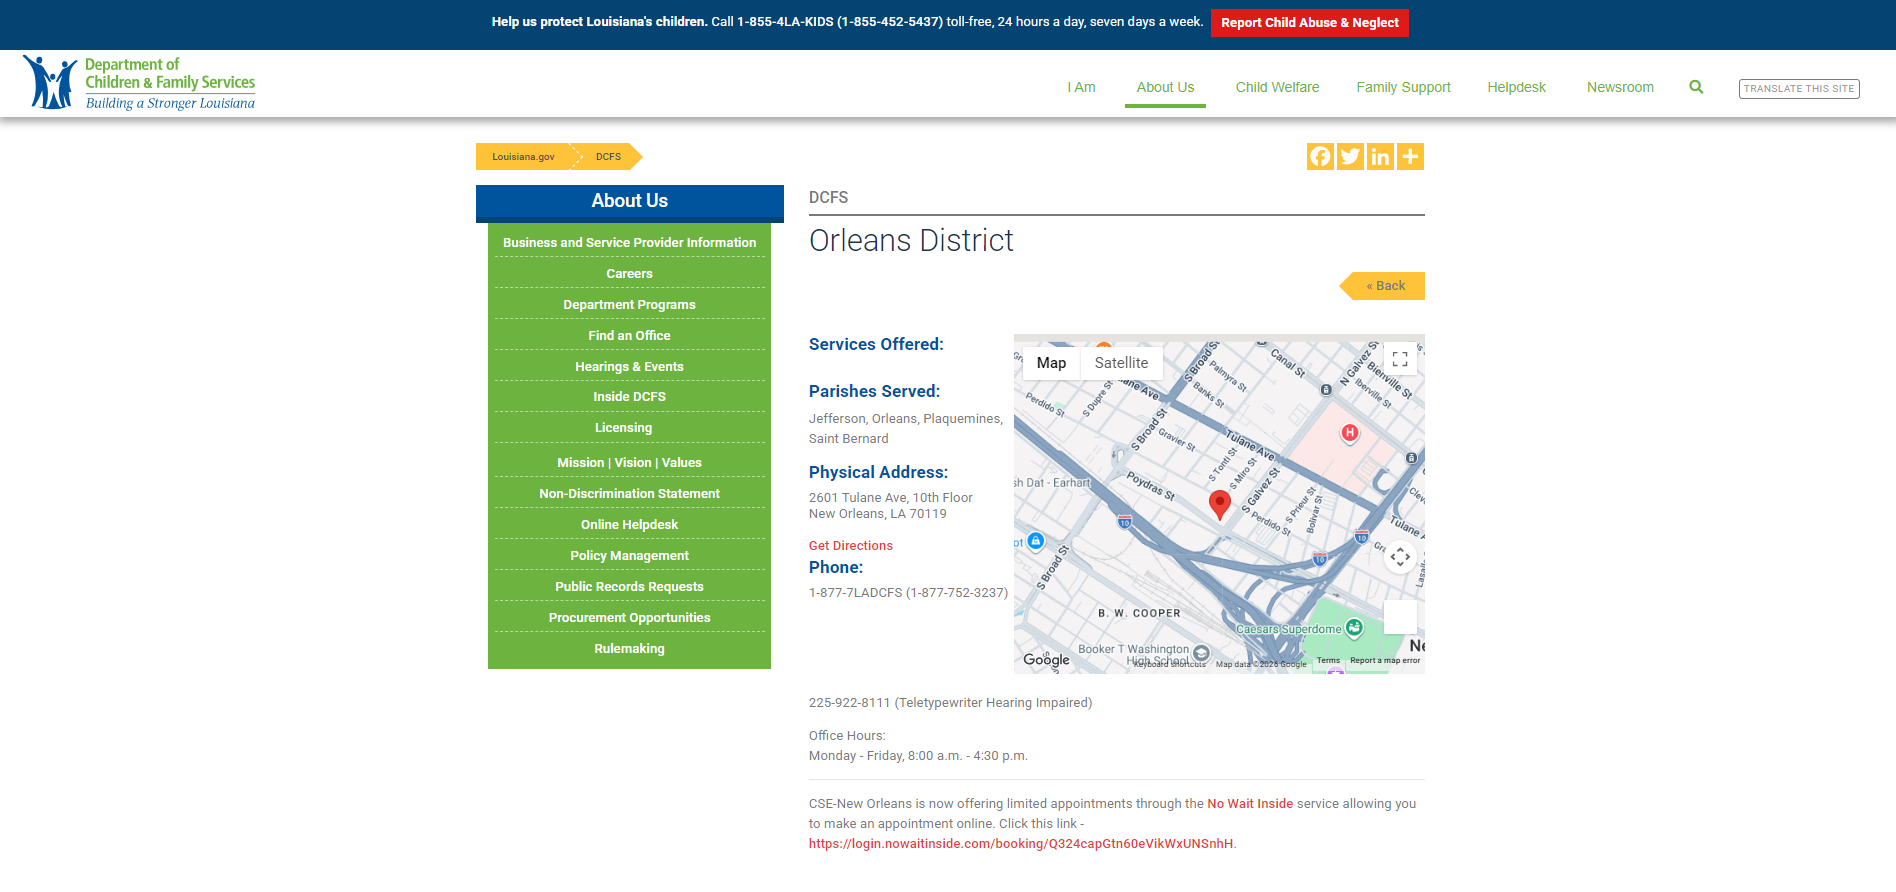Switch map to Satellite view
The height and width of the screenshot is (892, 1896).
coord(1121,363)
